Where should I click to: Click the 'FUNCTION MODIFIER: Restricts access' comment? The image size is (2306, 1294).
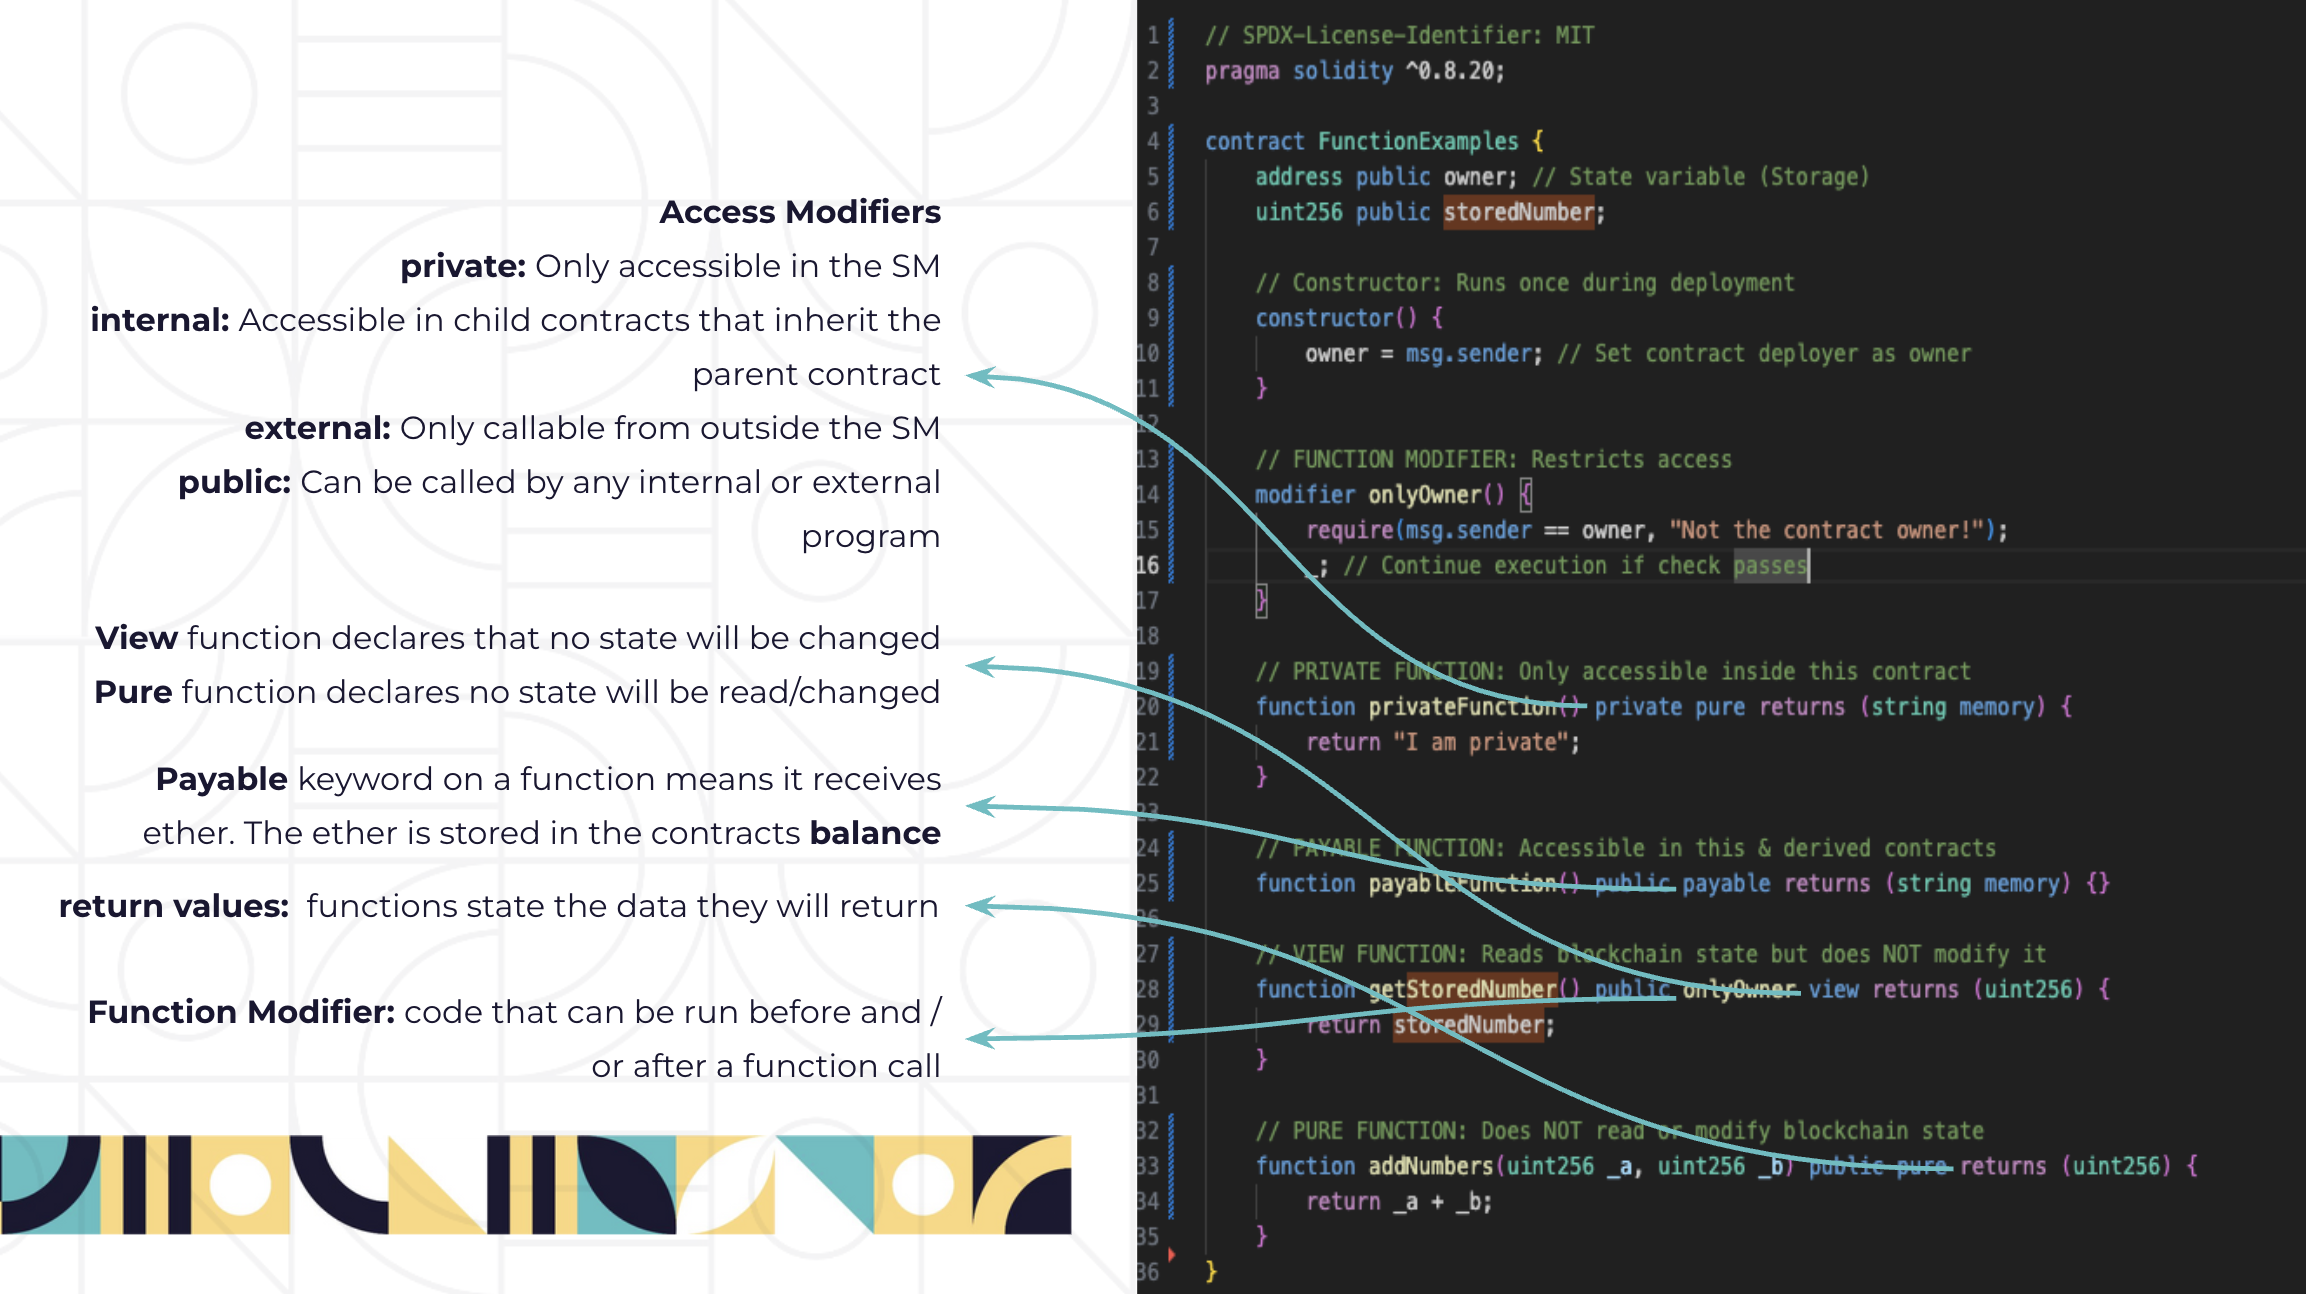pos(1493,460)
